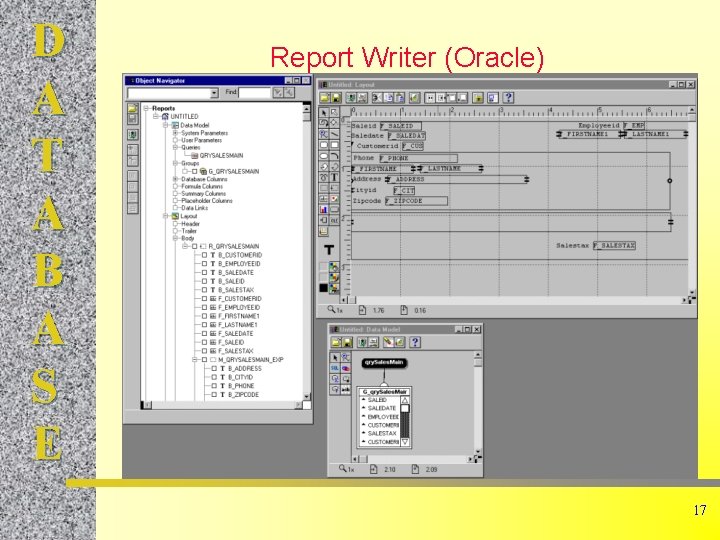Screen dimensions: 720x540
Task: Click the box beside B_EMPLOYEEID
Action: click(204, 264)
